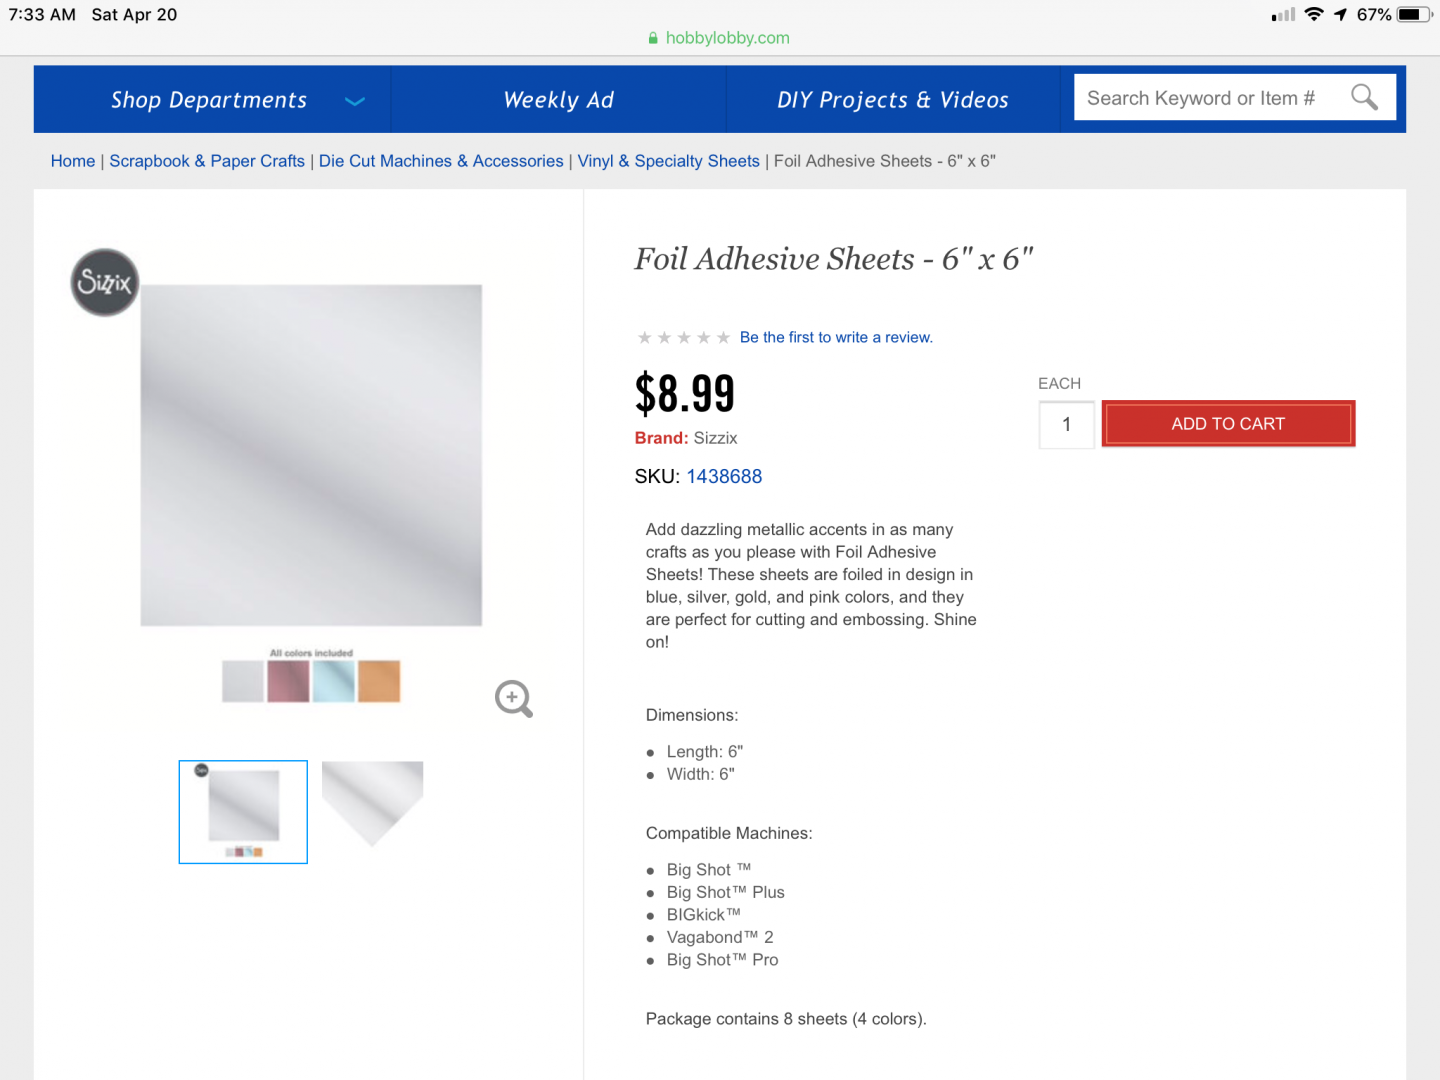Open 'Be the first to write a review' link

click(836, 338)
